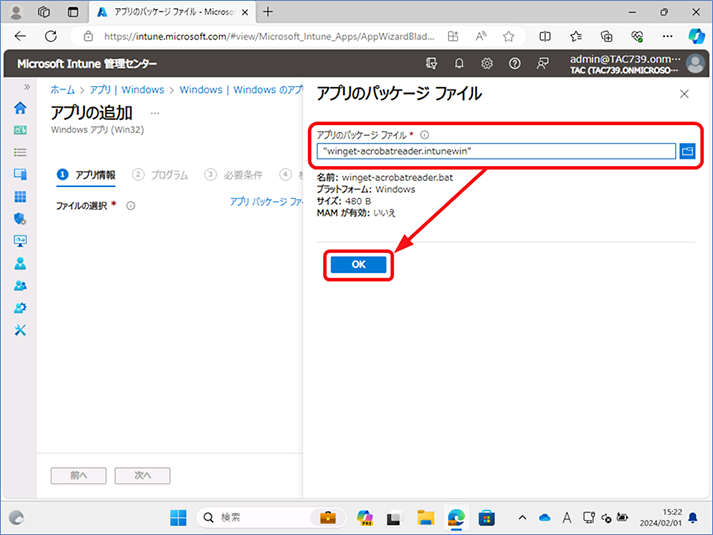Open Edge settings and more menu
Screen dimensions: 713x535
668,36
